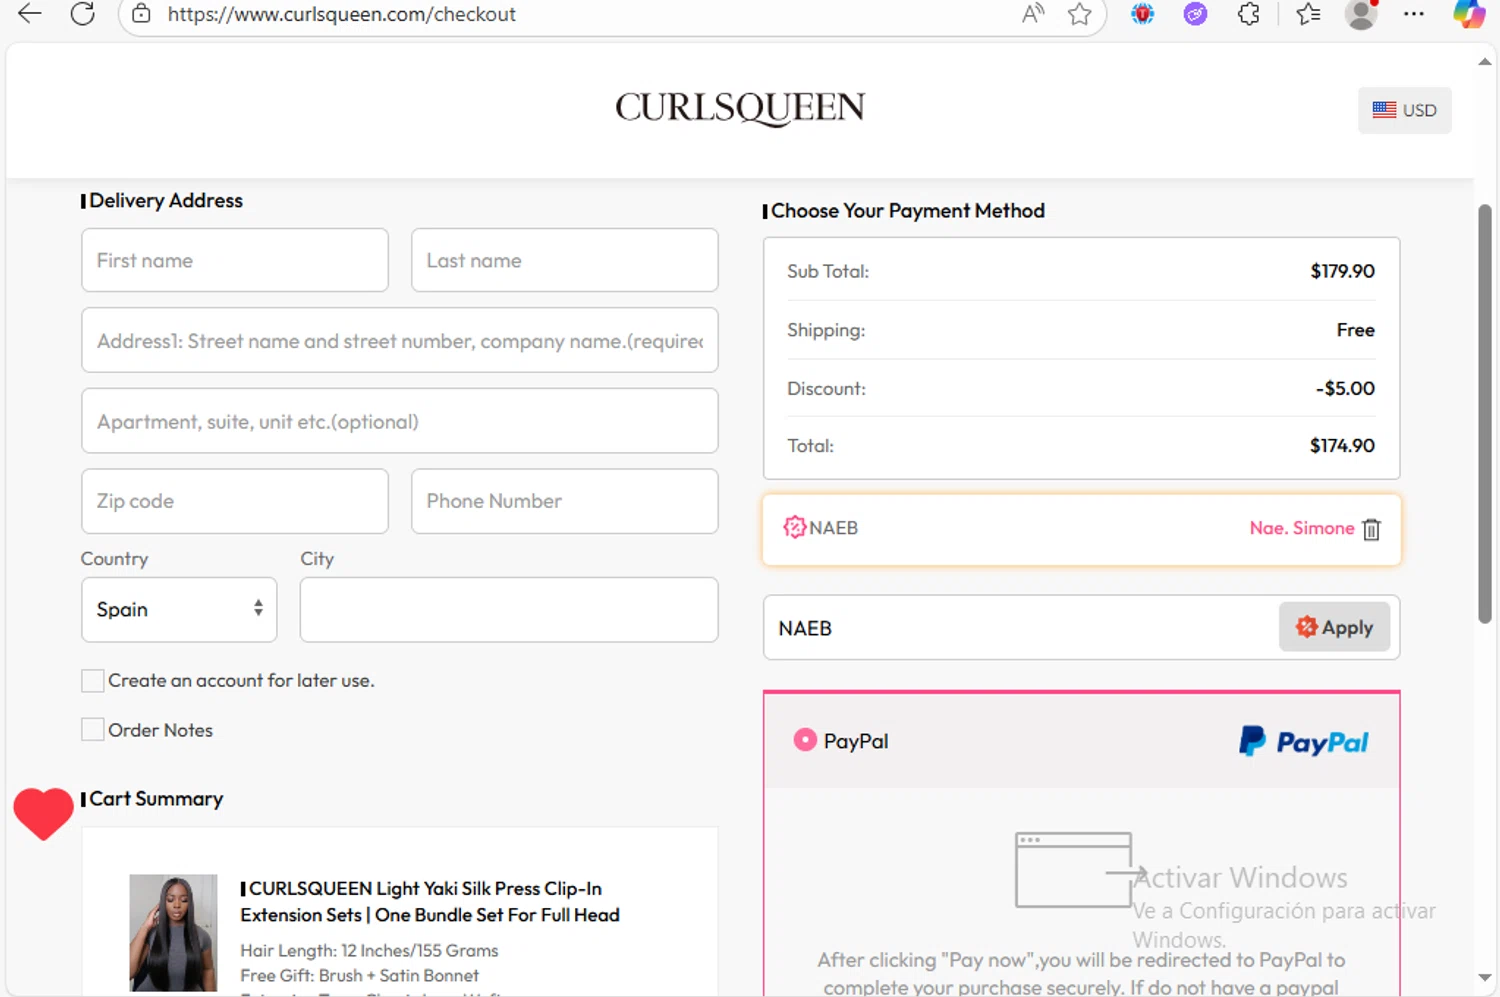
Task: Click the Choose Your Payment Method heading
Action: pos(908,211)
